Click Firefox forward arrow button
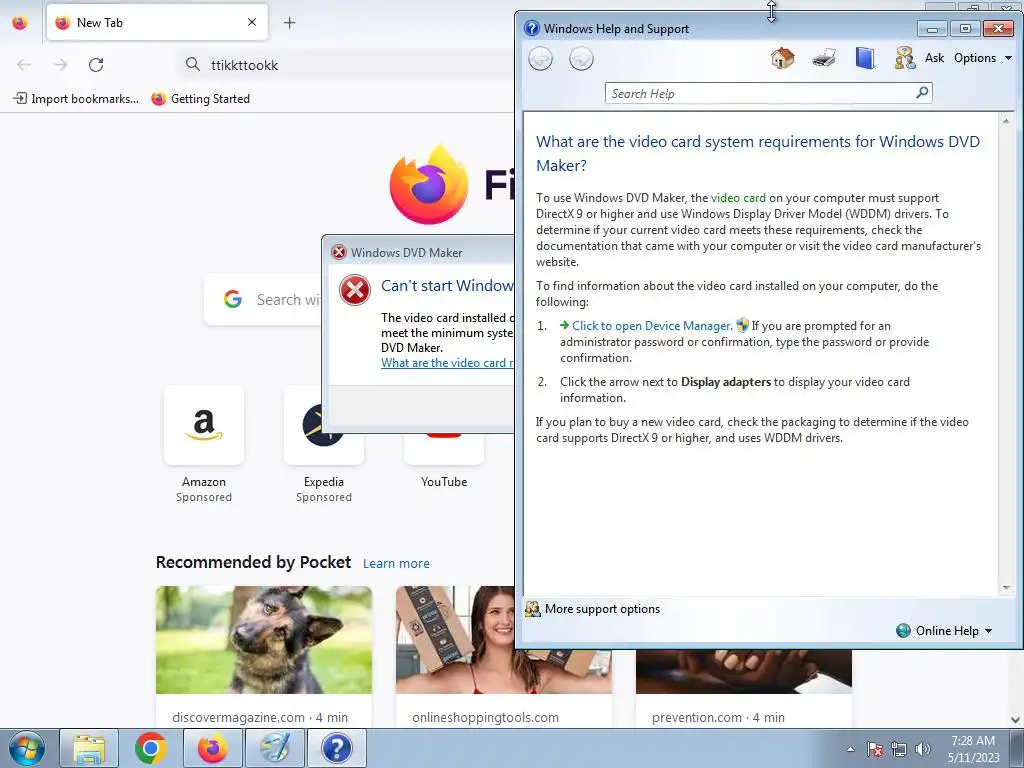Image resolution: width=1024 pixels, height=768 pixels. pyautogui.click(x=60, y=65)
